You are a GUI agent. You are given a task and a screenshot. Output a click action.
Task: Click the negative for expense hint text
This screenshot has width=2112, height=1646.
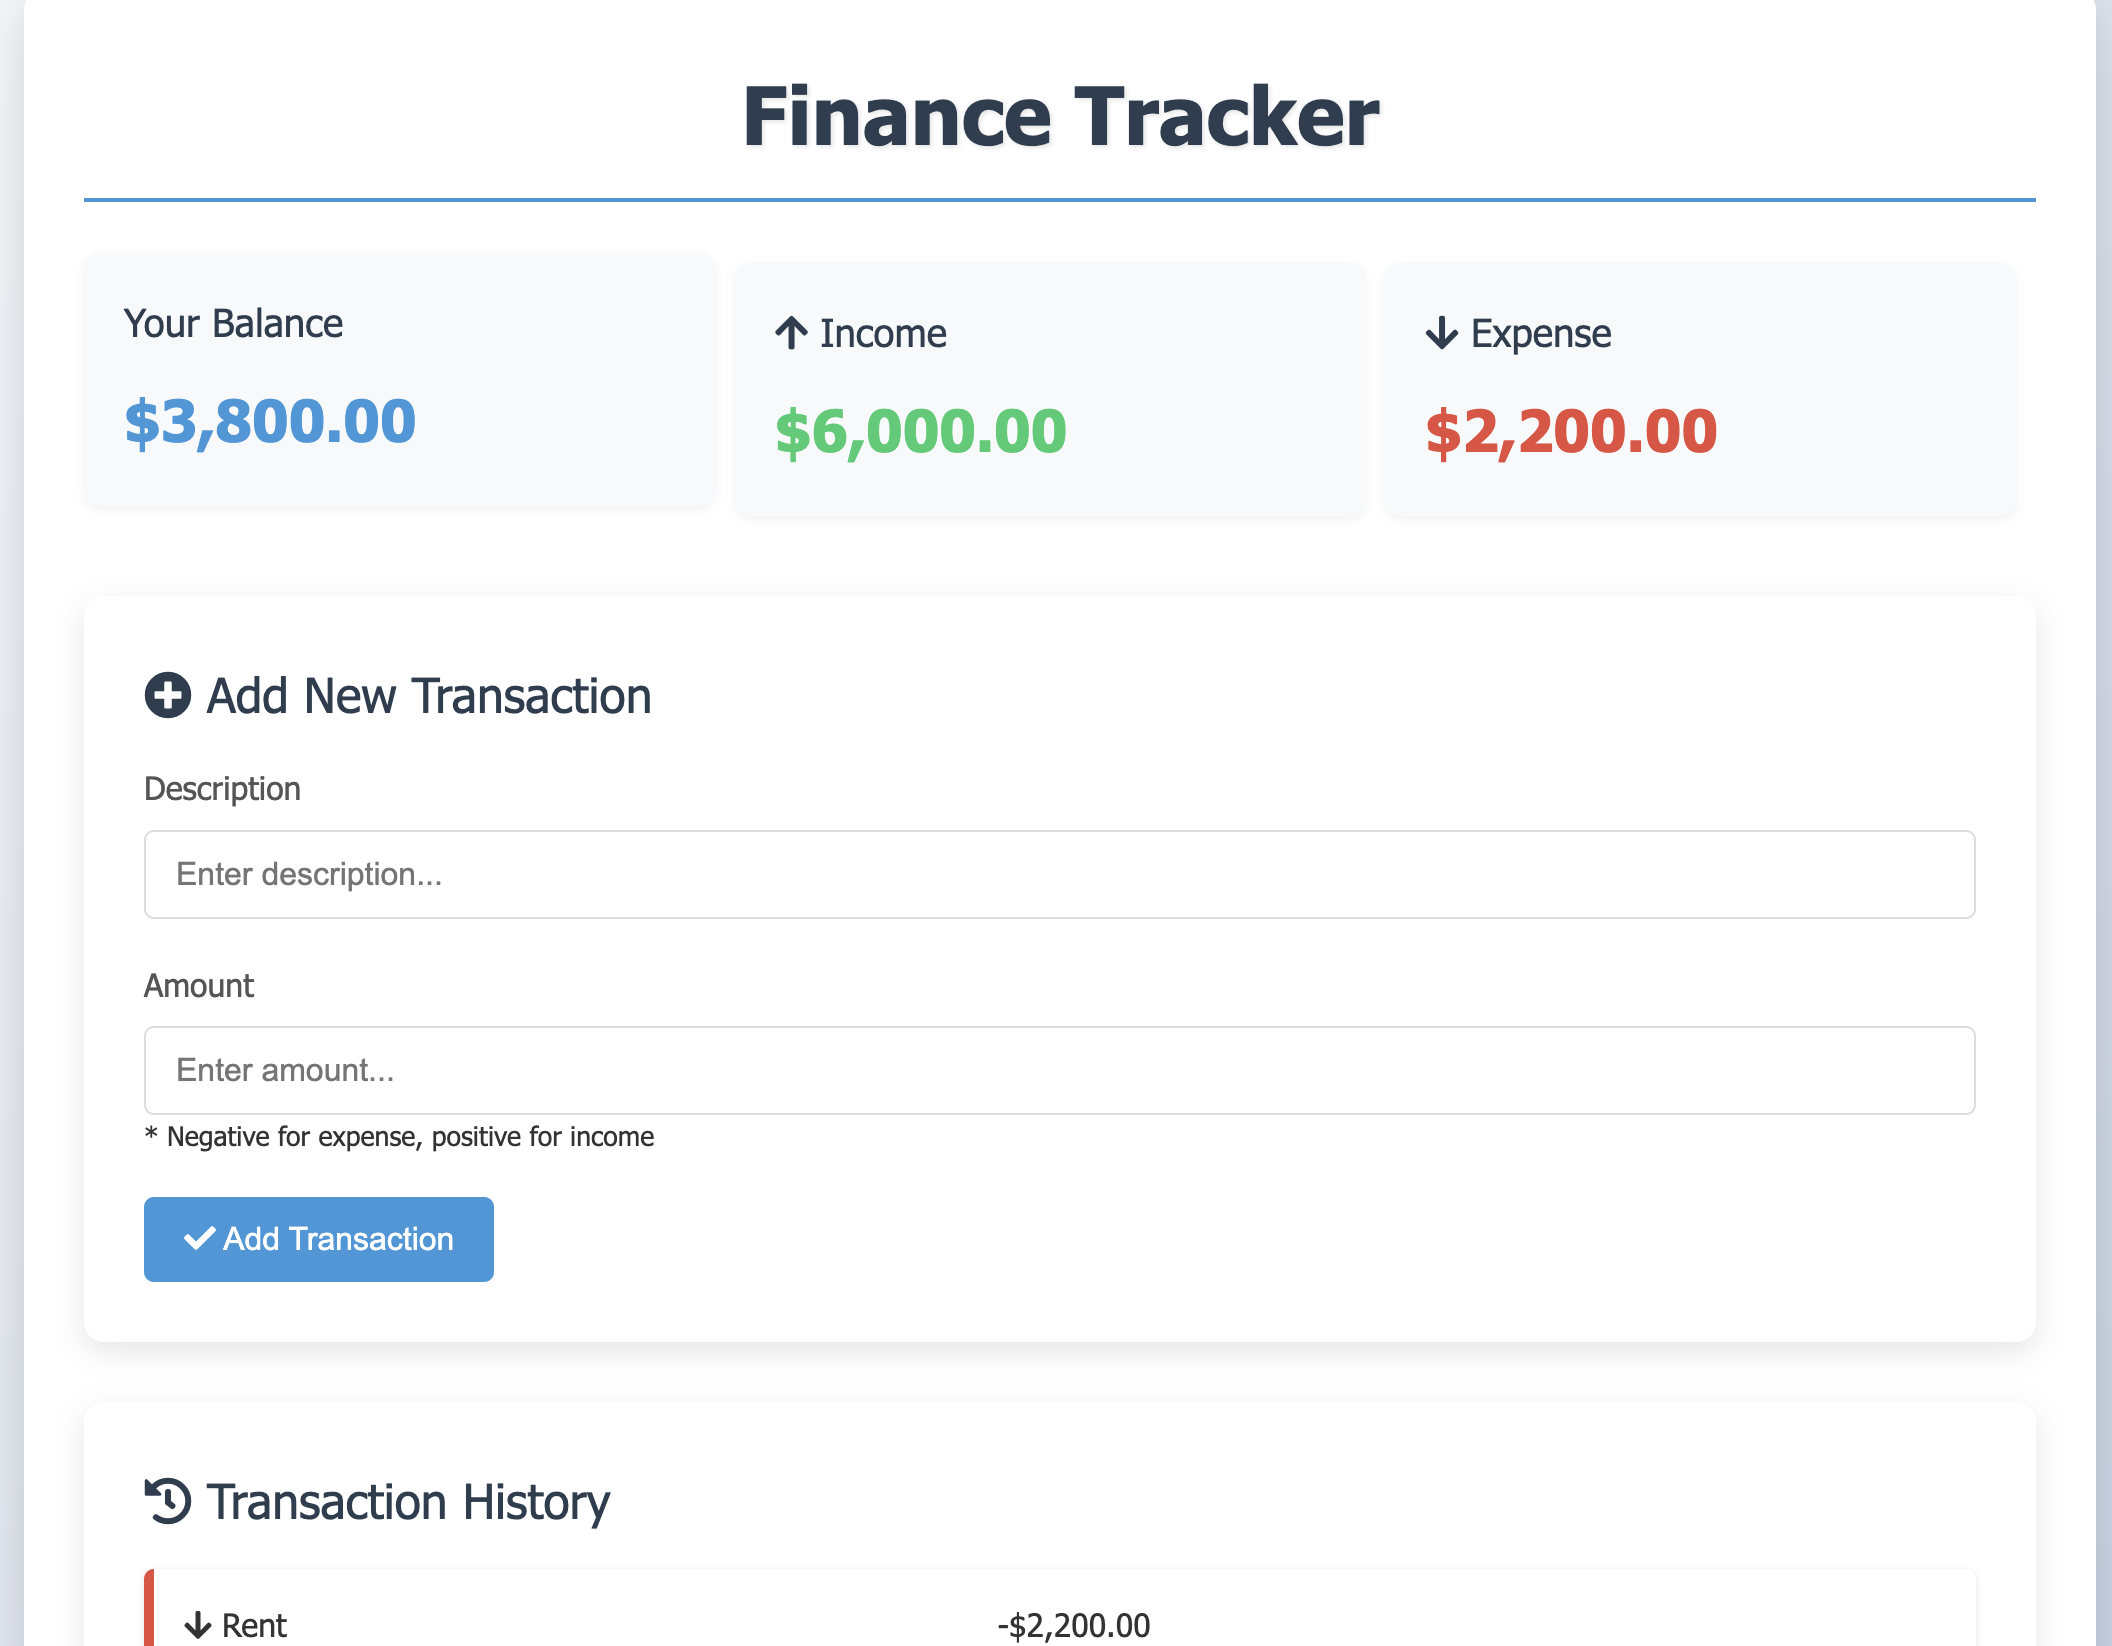pos(400,1137)
